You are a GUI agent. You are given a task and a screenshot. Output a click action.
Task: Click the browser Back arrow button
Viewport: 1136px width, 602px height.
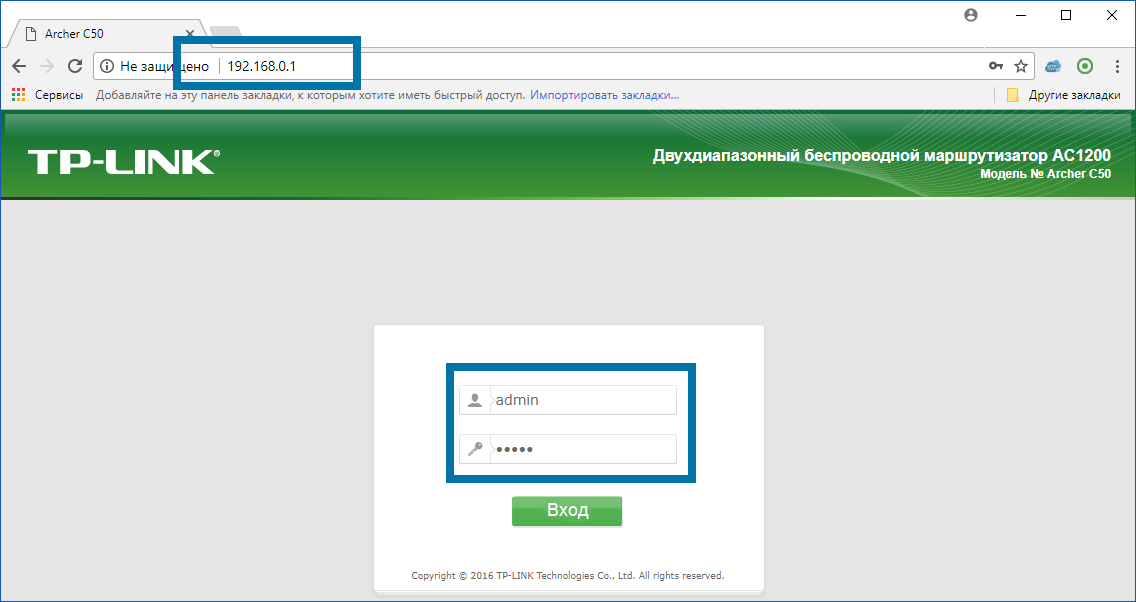tap(19, 66)
